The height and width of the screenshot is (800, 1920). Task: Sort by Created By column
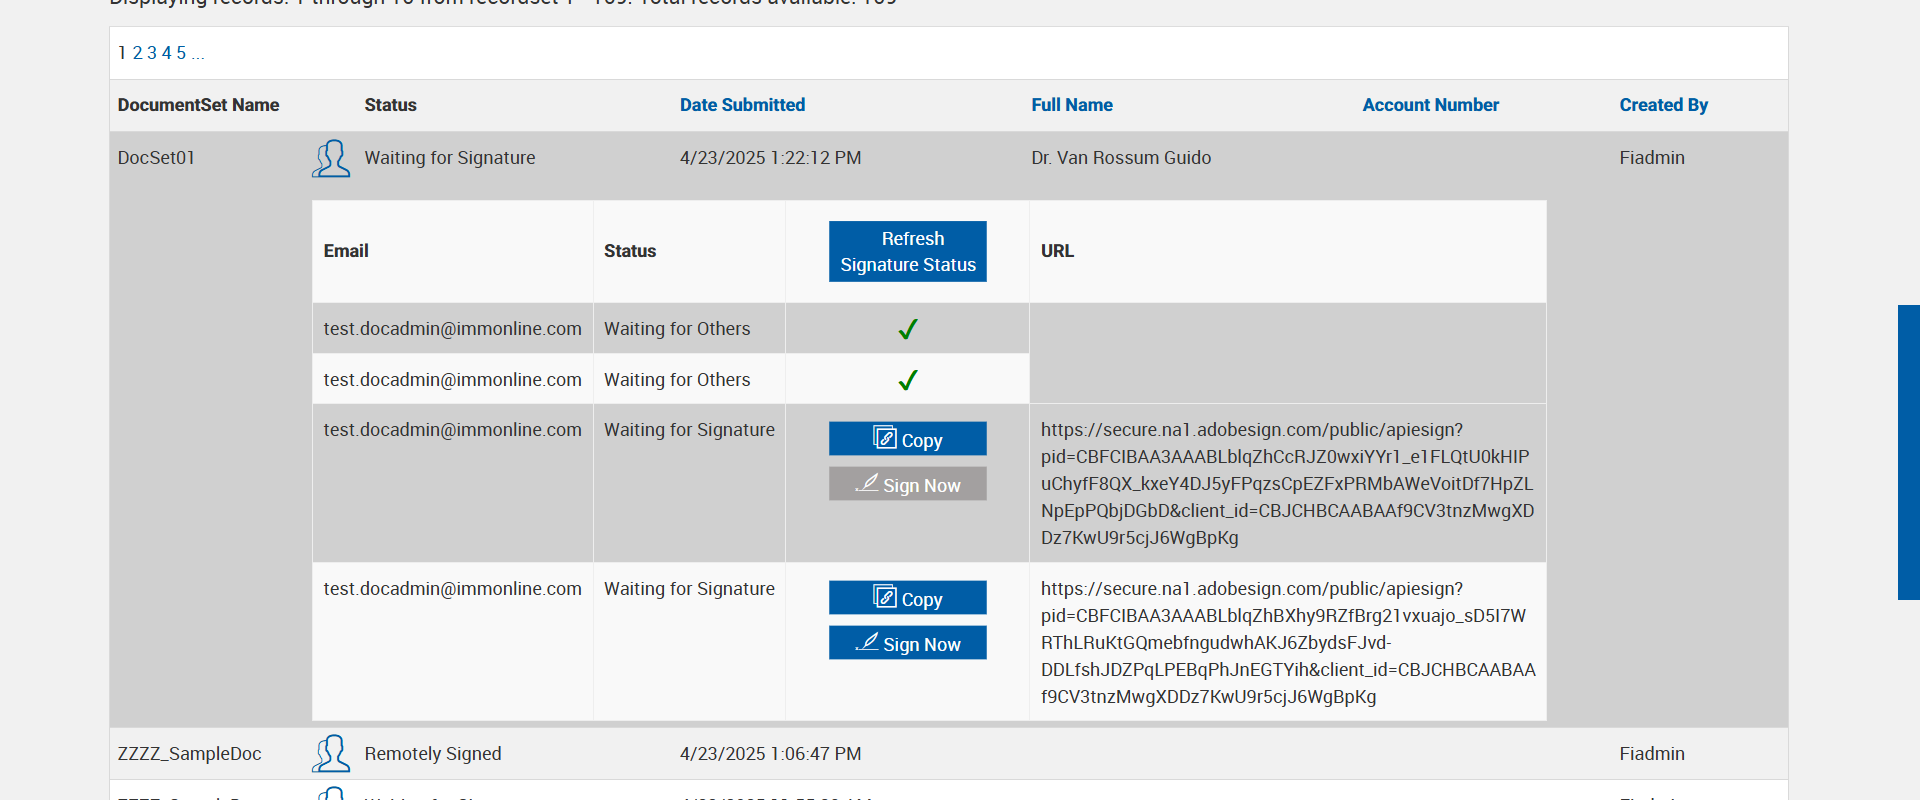tap(1664, 105)
